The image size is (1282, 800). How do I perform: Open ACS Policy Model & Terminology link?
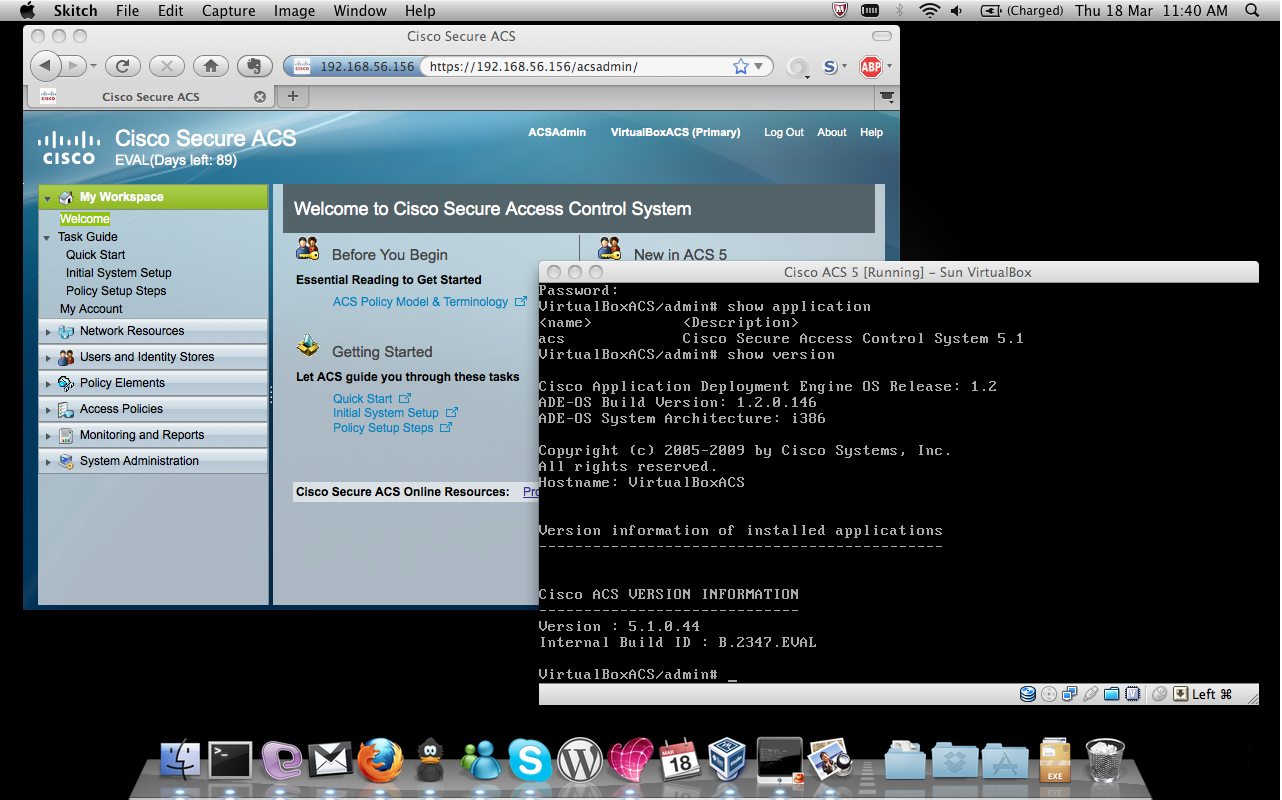[420, 302]
